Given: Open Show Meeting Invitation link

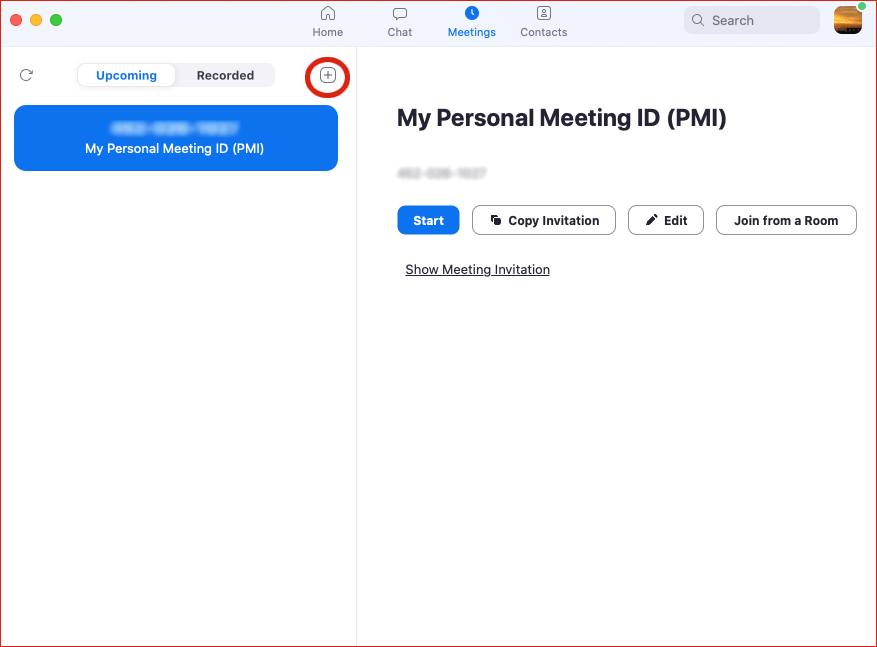Looking at the screenshot, I should click(x=477, y=270).
